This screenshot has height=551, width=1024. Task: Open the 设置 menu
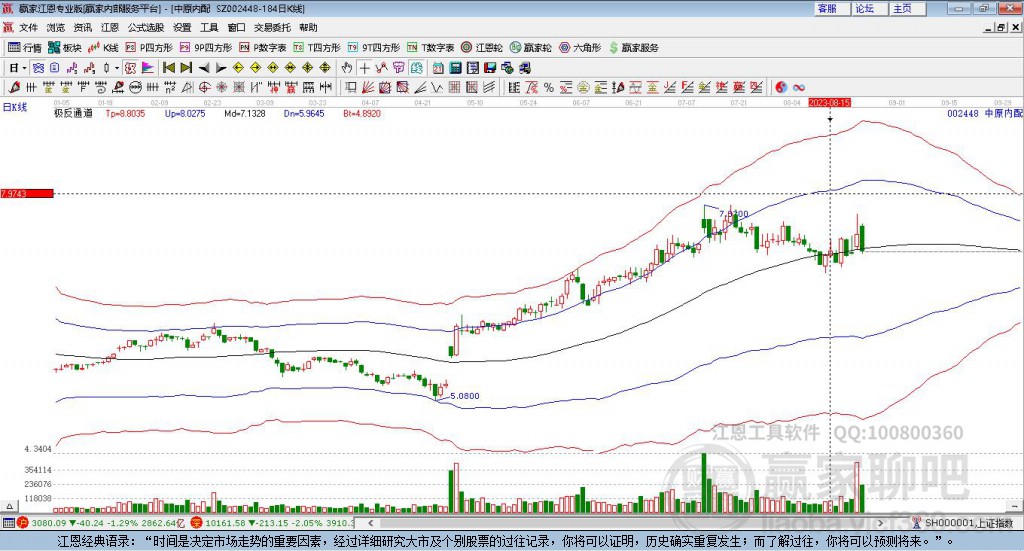(182, 27)
